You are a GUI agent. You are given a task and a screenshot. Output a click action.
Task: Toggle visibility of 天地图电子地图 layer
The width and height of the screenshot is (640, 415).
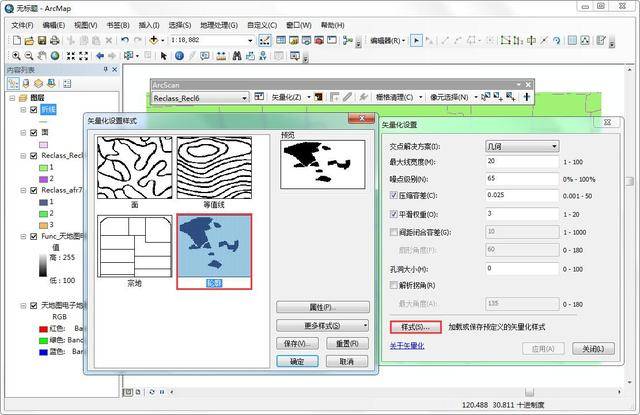pyautogui.click(x=34, y=305)
